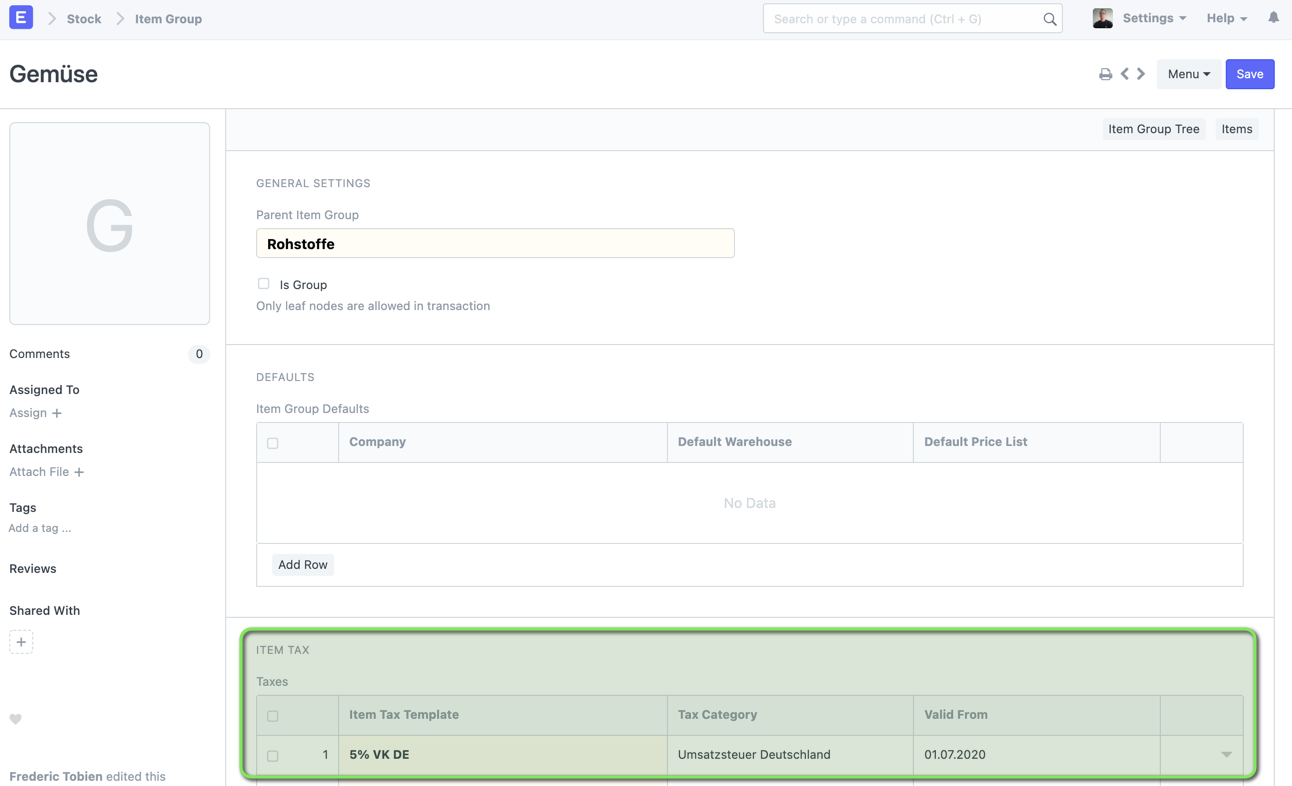Click Item Tax Template column header
Screen dimensions: 1292x786
point(503,715)
